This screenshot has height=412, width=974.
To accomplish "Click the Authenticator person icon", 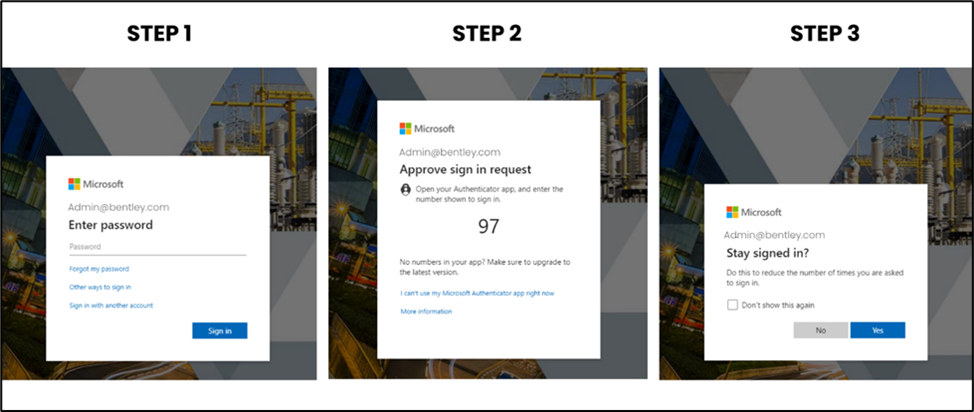I will point(406,189).
